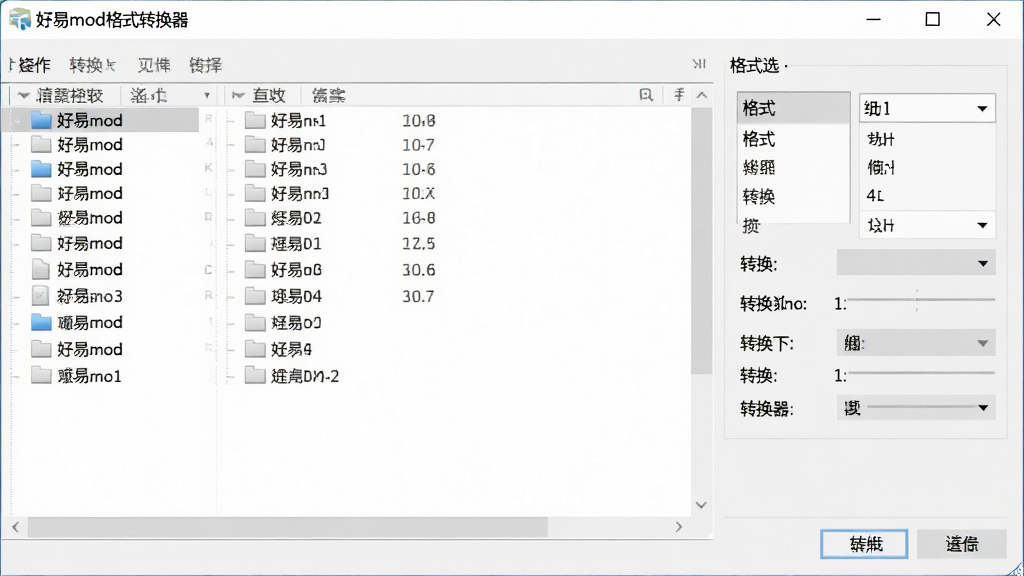The width and height of the screenshot is (1024, 576).
Task: Select the last tree entry ending in mo1
Action: (x=89, y=376)
